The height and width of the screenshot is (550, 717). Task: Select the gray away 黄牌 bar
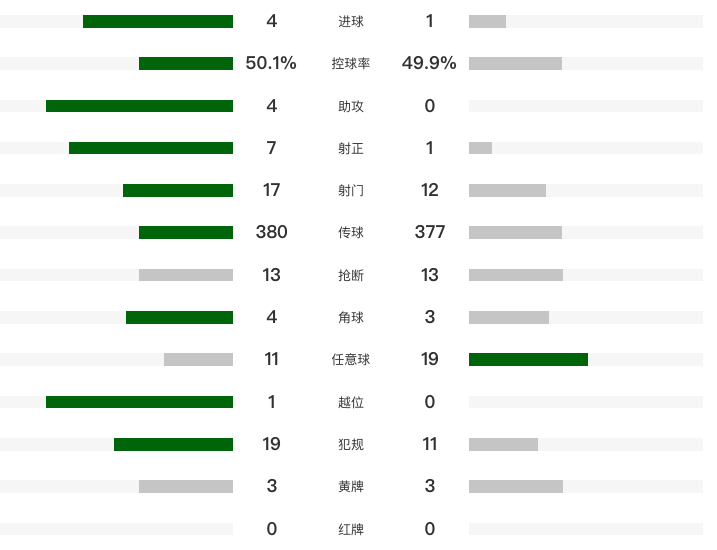[x=516, y=486]
